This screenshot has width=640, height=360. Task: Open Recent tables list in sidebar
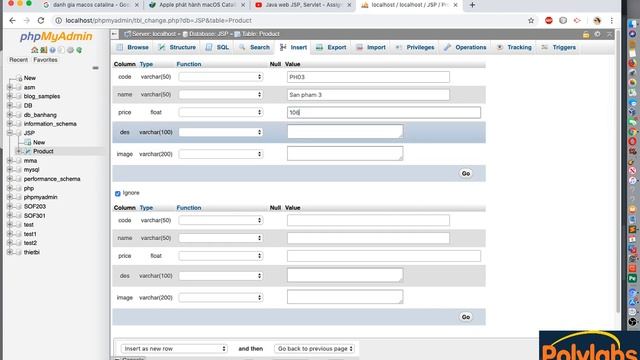click(18, 60)
